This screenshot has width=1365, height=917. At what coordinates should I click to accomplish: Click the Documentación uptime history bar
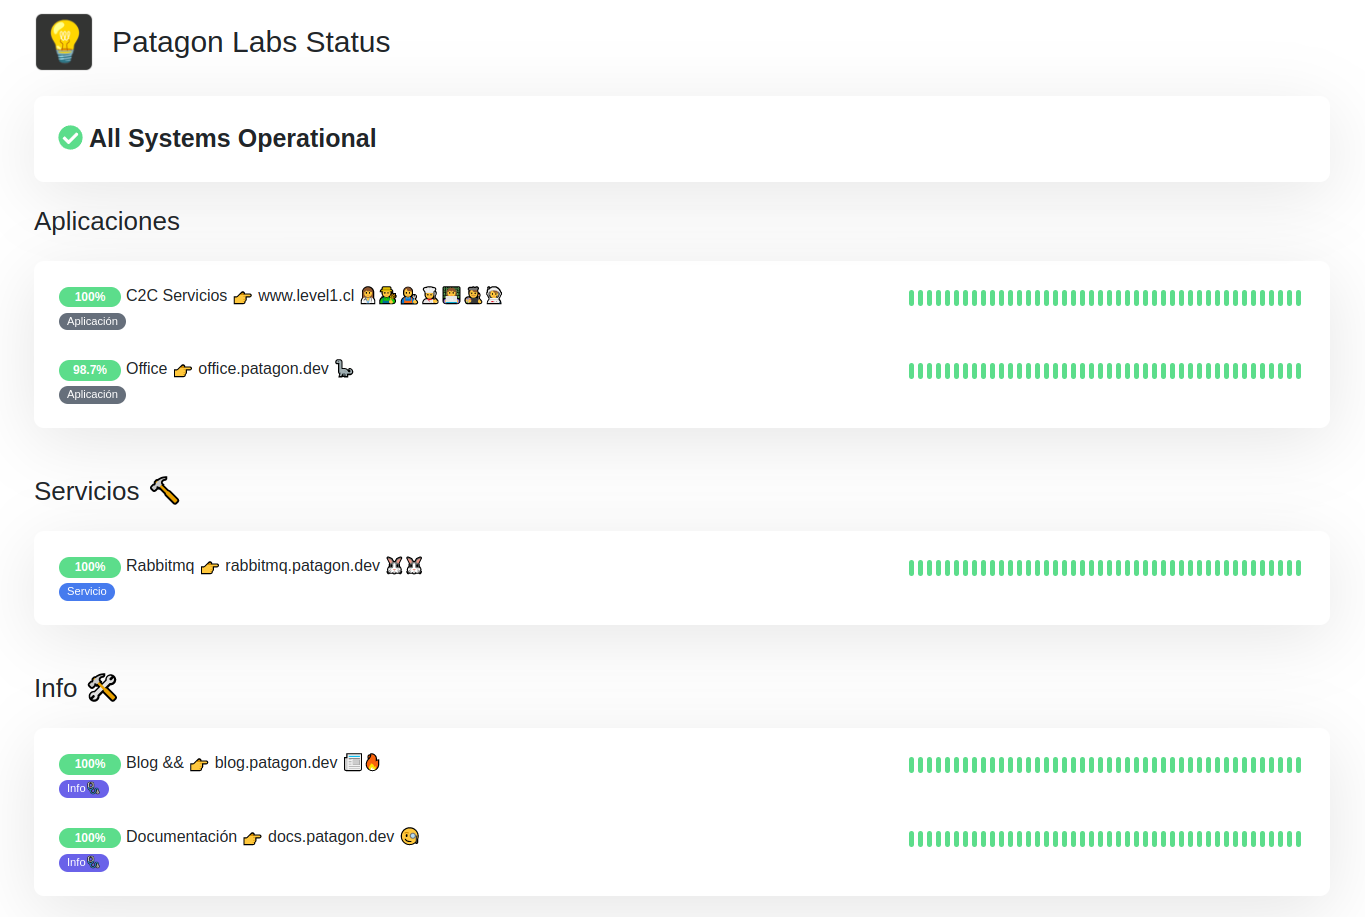pos(1104,839)
